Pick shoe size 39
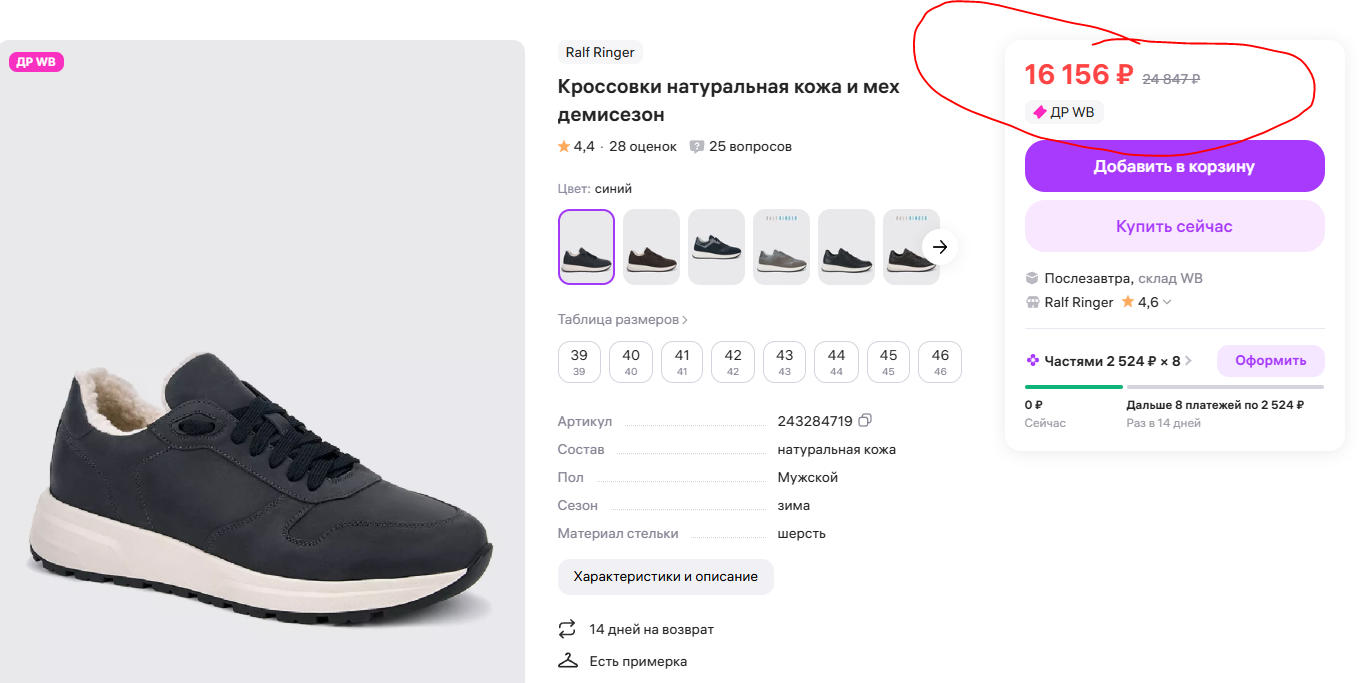This screenshot has height=683, width=1359. pyautogui.click(x=579, y=361)
